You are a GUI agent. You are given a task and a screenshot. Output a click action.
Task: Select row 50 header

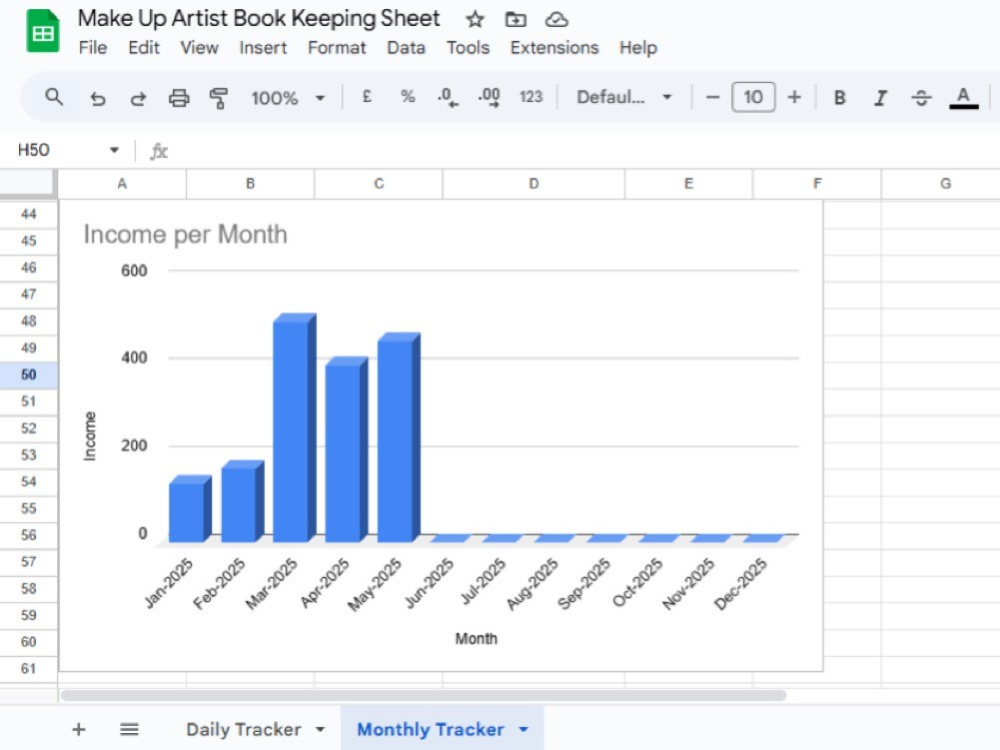pyautogui.click(x=29, y=375)
